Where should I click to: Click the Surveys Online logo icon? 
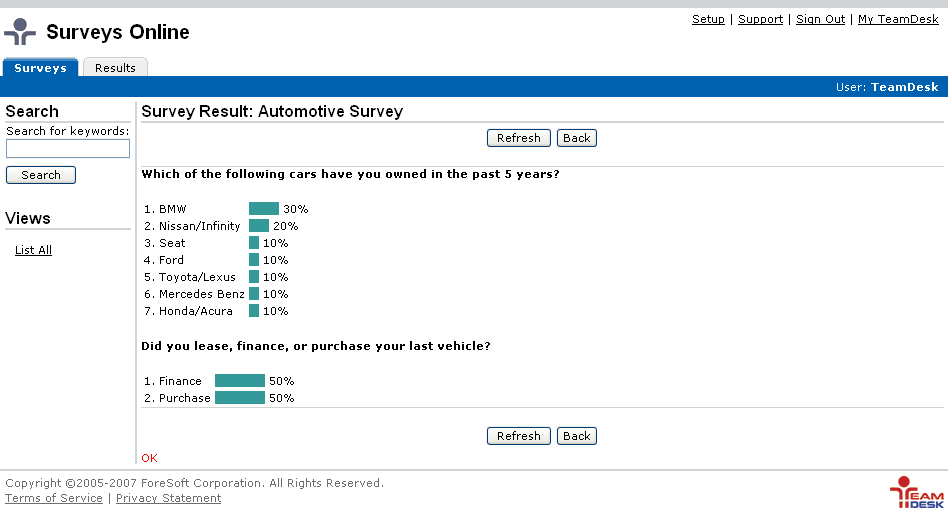coord(20,32)
